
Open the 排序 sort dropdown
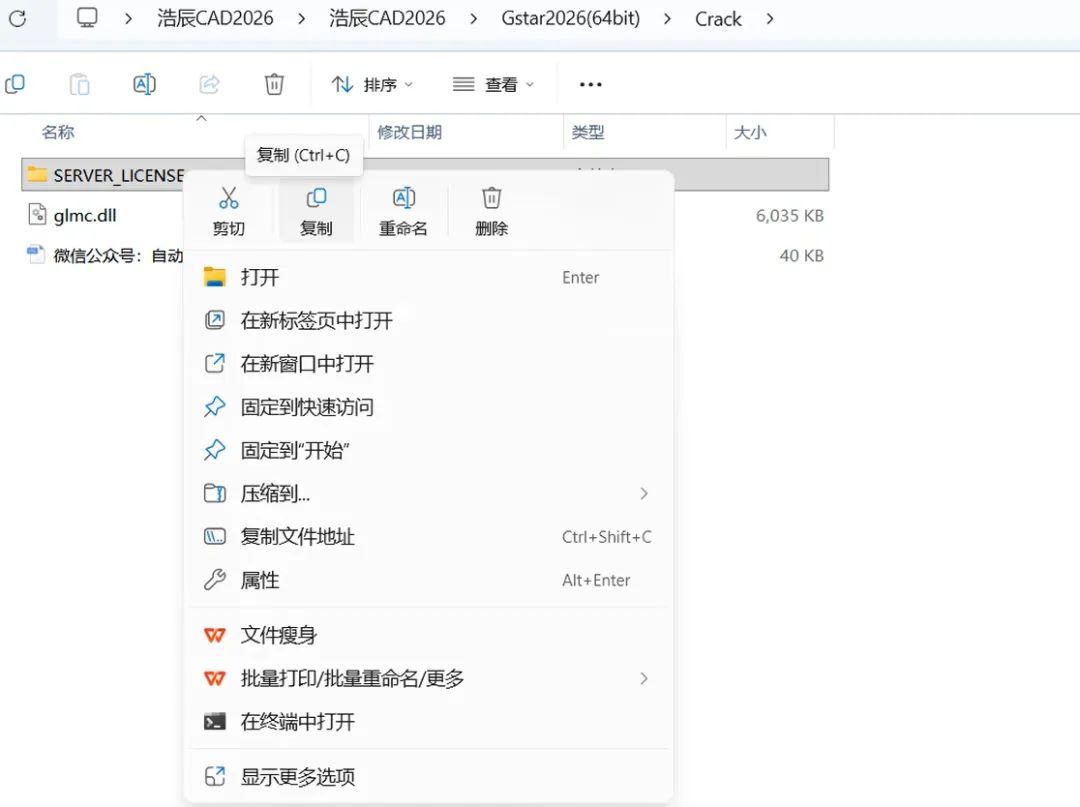pos(372,85)
